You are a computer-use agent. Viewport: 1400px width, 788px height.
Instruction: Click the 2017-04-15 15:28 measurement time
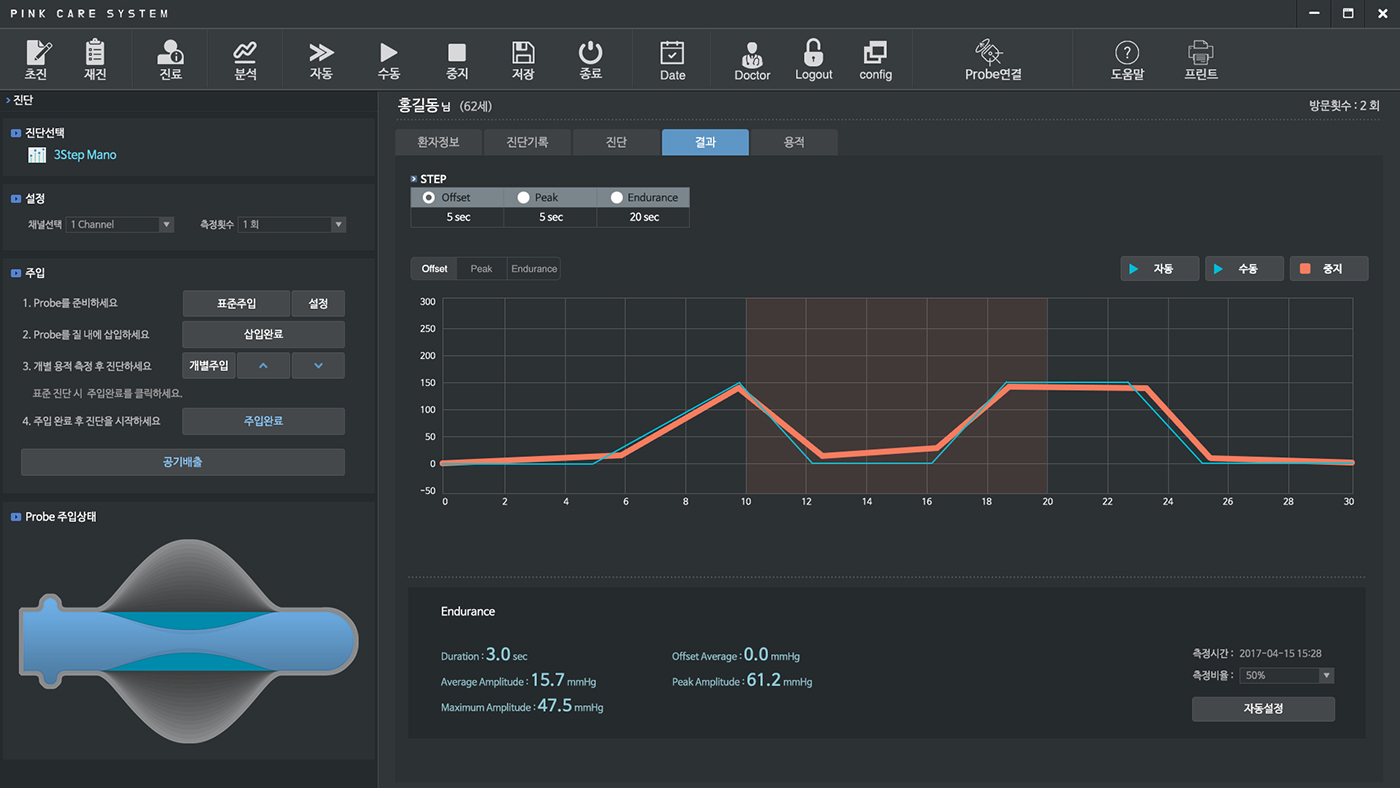pyautogui.click(x=1280, y=653)
